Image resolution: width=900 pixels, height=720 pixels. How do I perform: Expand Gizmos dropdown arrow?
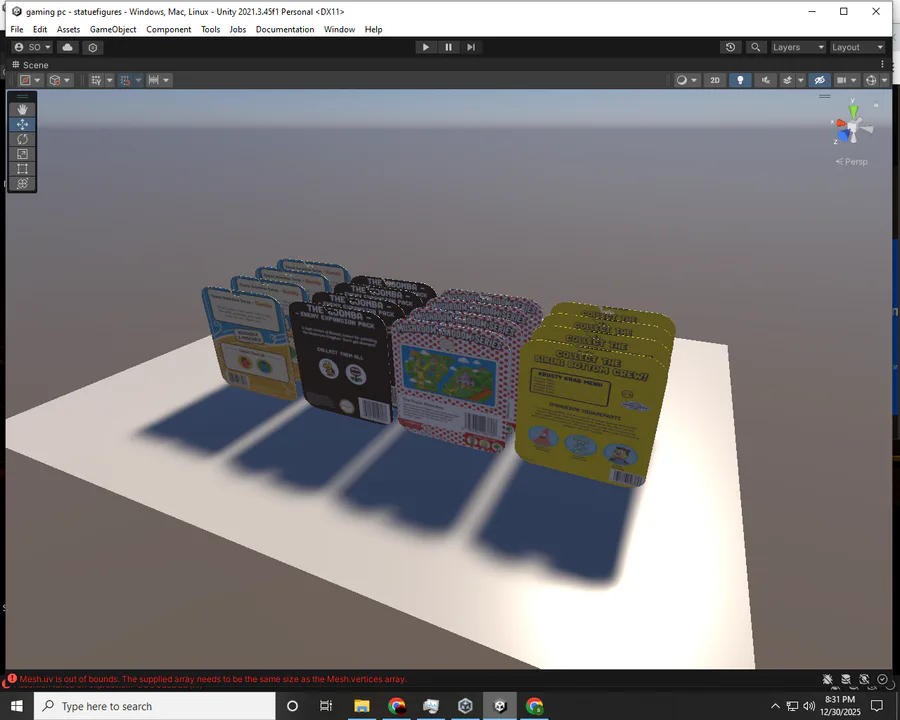884,80
